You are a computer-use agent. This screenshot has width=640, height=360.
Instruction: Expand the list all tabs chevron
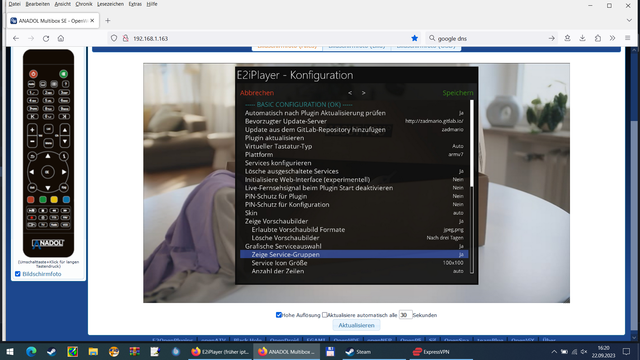pos(629,20)
